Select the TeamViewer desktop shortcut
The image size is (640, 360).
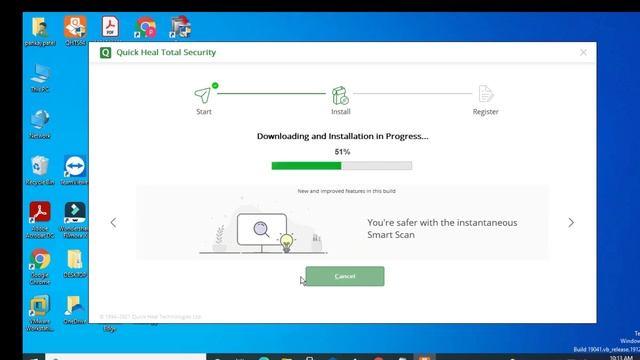(x=75, y=171)
